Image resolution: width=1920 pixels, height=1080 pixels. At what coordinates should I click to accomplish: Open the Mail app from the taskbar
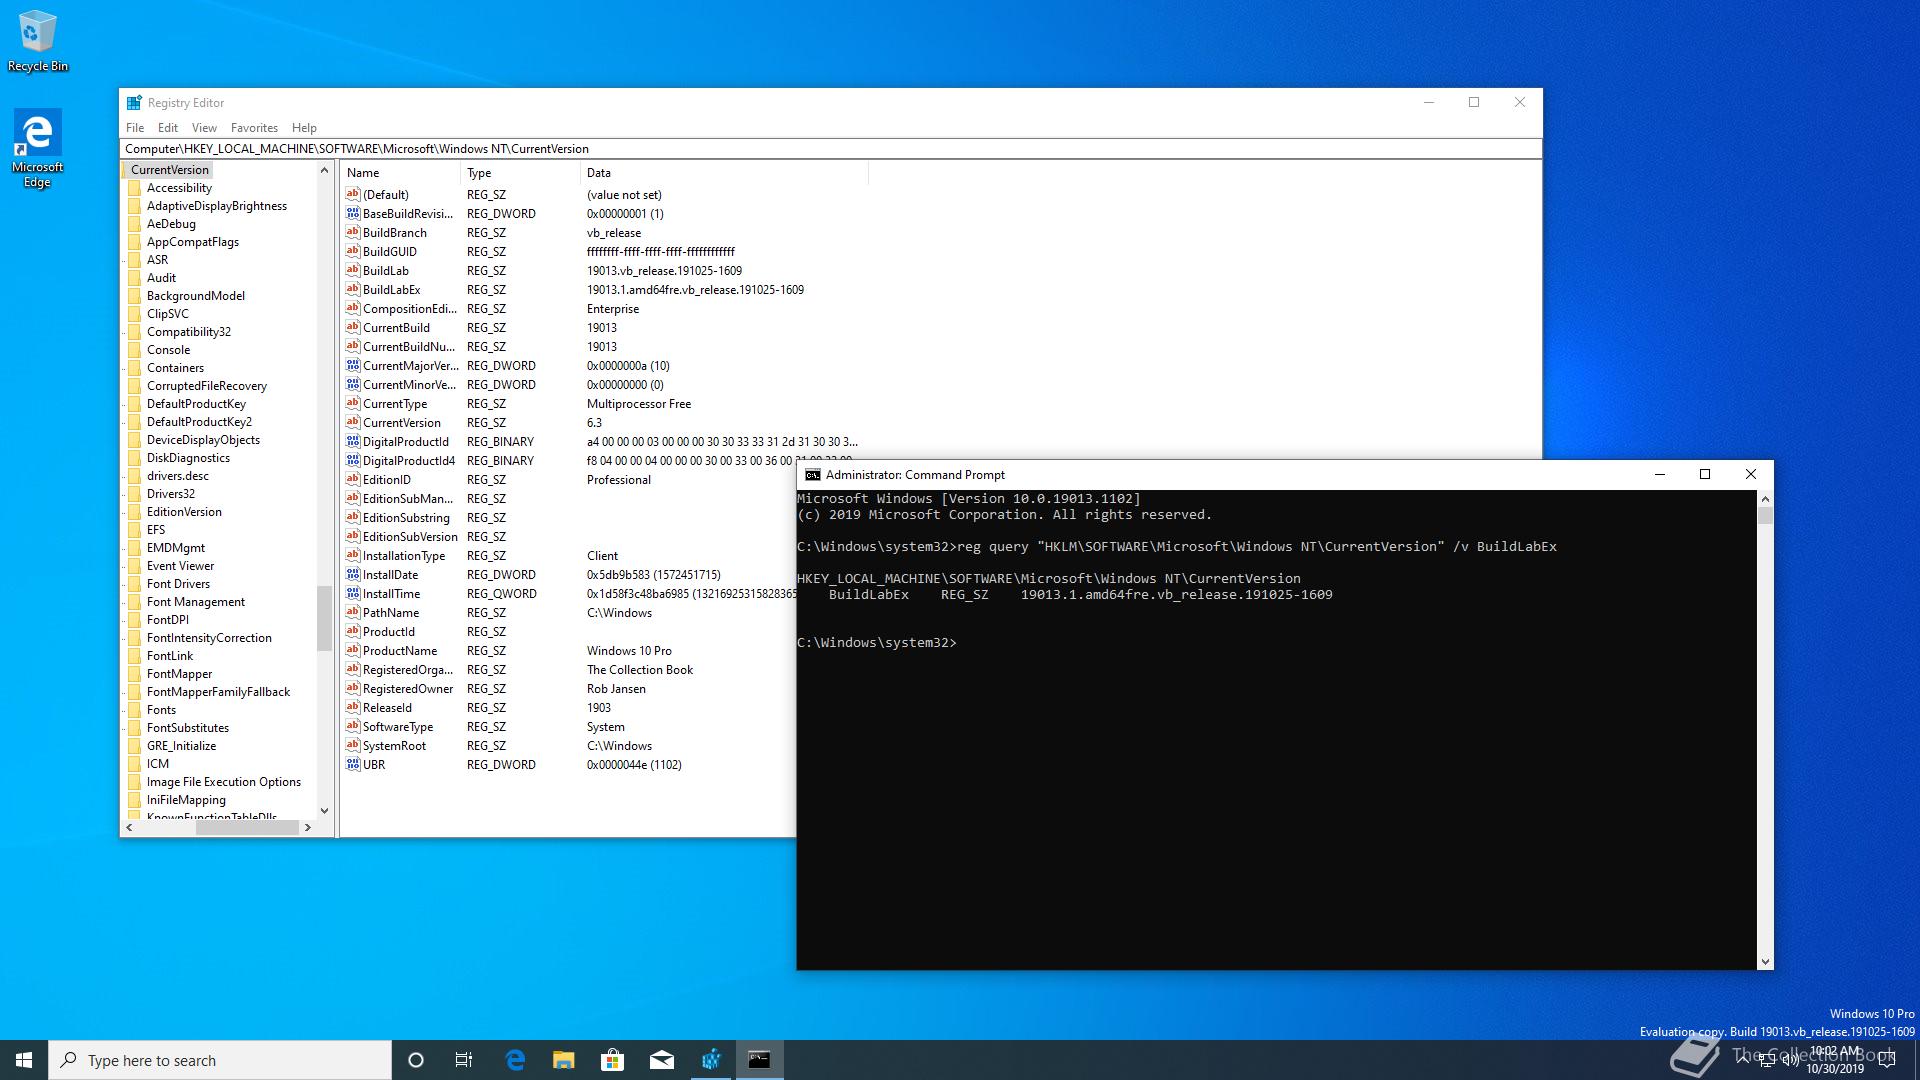coord(662,1059)
